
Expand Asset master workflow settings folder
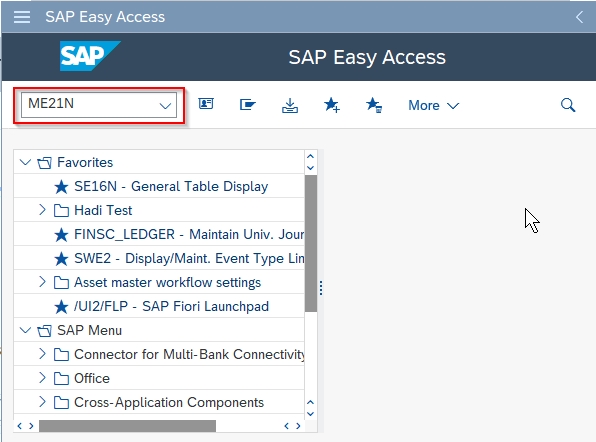pyautogui.click(x=42, y=282)
